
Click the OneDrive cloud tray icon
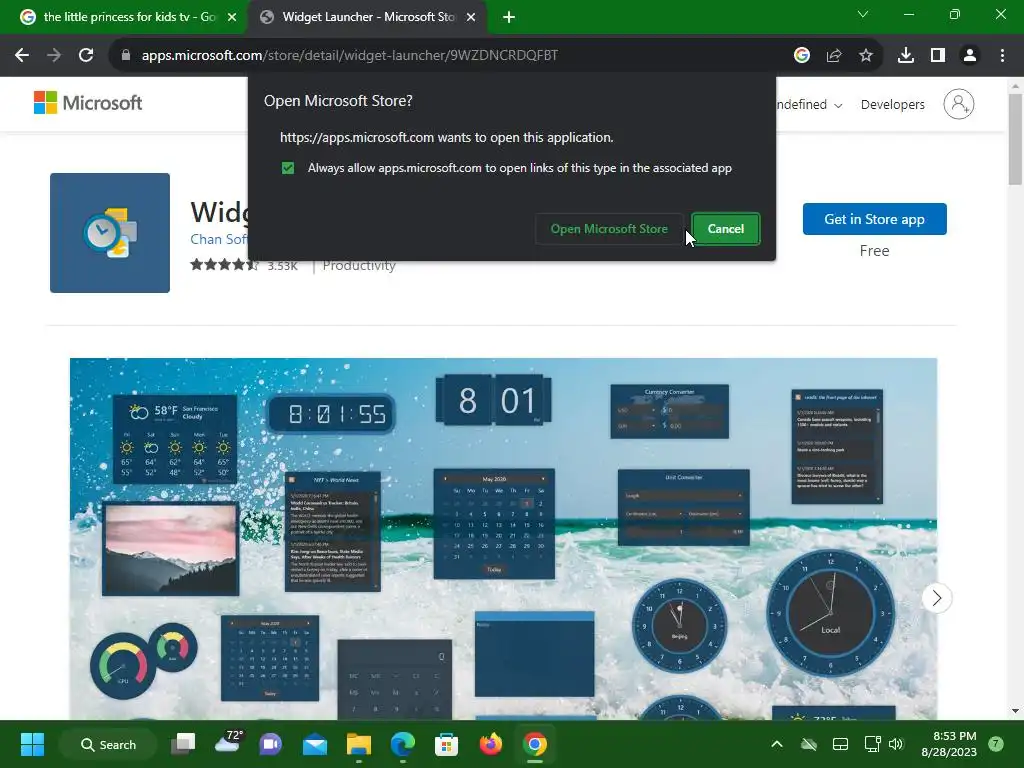coord(808,744)
